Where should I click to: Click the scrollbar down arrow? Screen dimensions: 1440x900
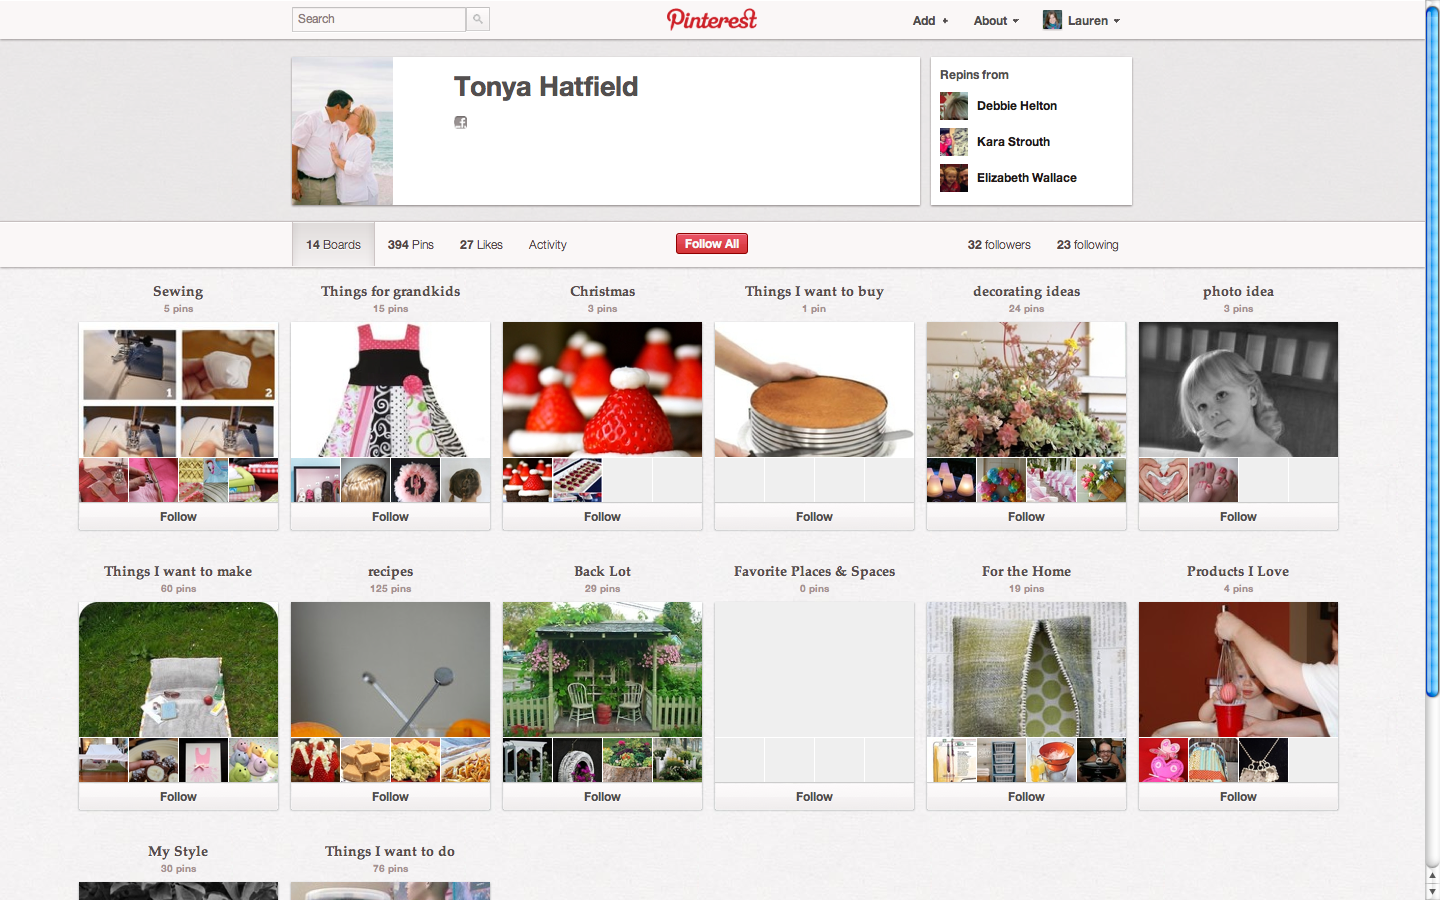coord(1432,891)
